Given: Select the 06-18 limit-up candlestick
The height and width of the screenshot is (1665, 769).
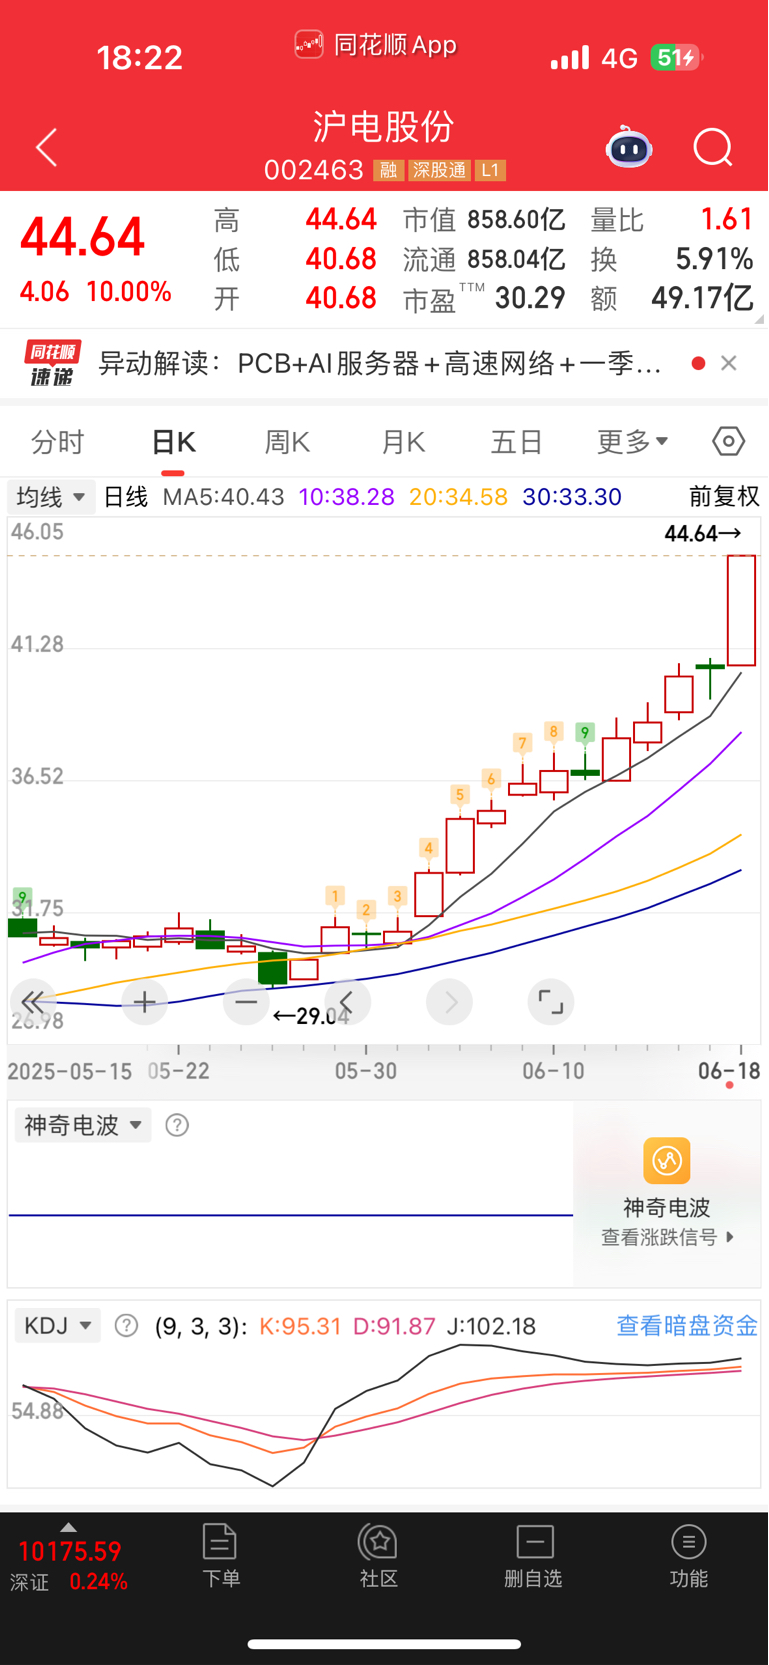Looking at the screenshot, I should [x=741, y=610].
